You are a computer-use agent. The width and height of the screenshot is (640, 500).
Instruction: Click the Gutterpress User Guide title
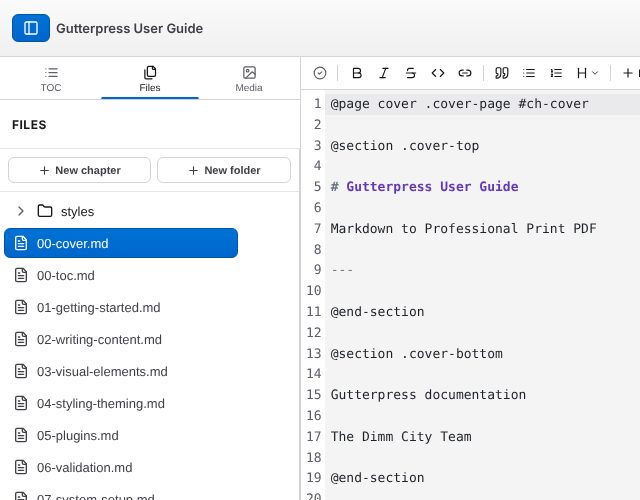pos(129,29)
